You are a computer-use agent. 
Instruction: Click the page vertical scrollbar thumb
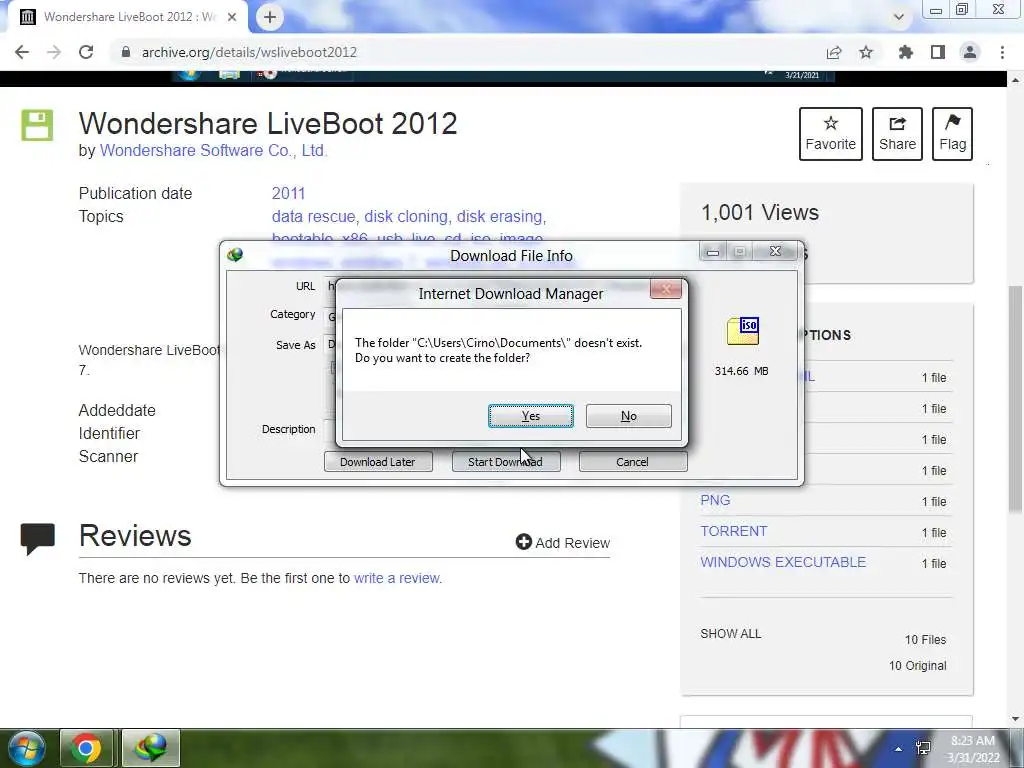(x=1015, y=398)
